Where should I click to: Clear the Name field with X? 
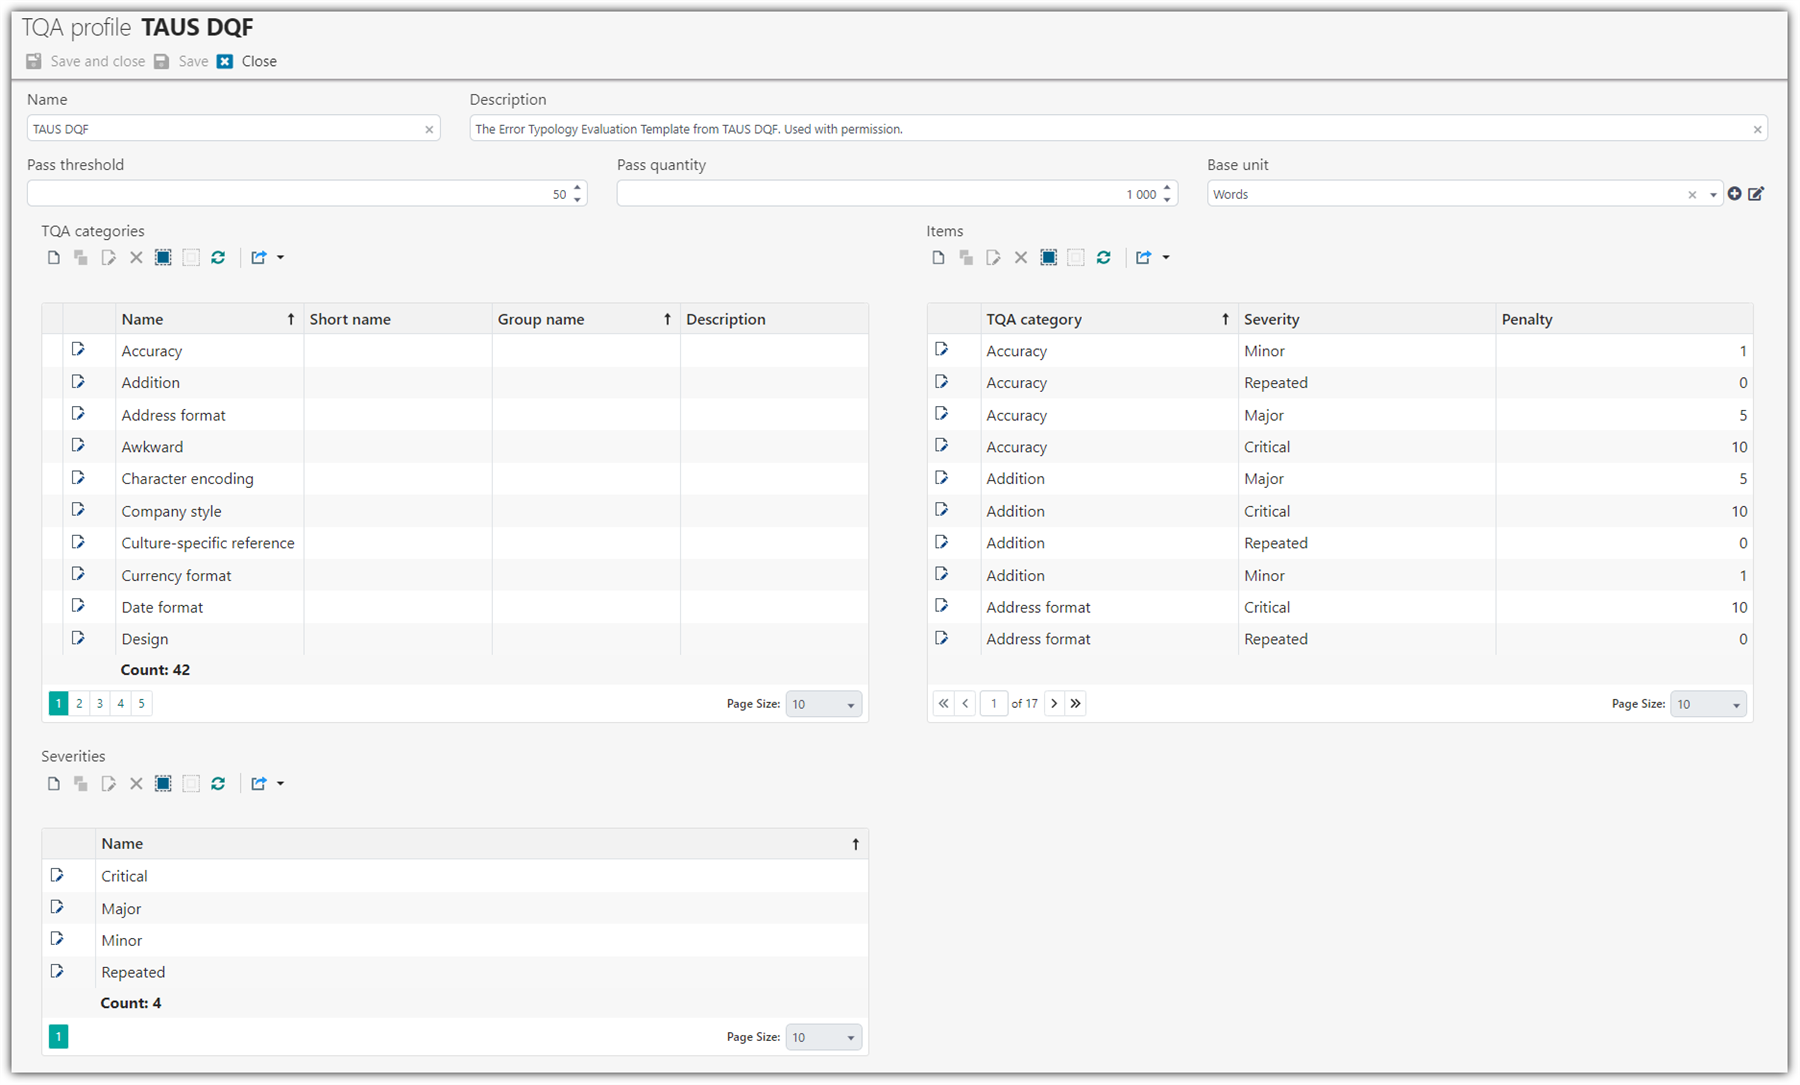(429, 129)
